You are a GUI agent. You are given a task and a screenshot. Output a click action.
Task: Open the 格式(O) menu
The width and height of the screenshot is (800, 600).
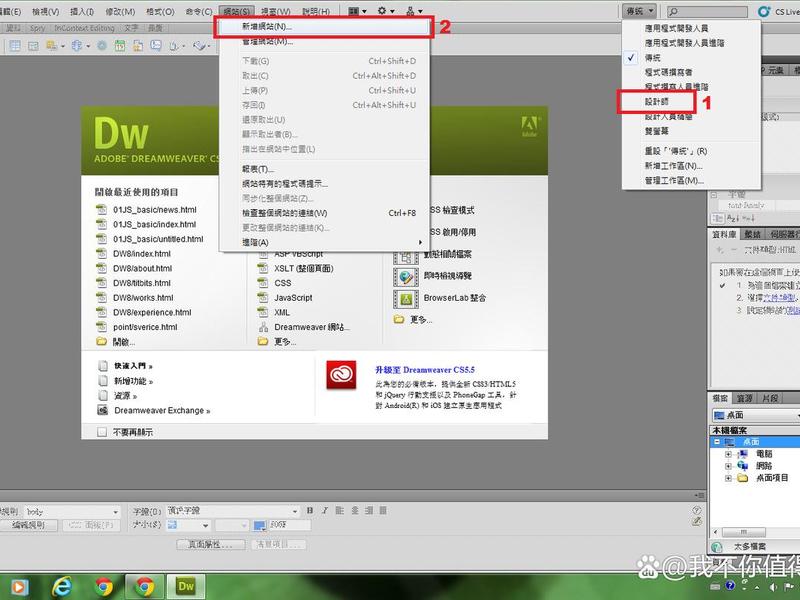coord(161,11)
